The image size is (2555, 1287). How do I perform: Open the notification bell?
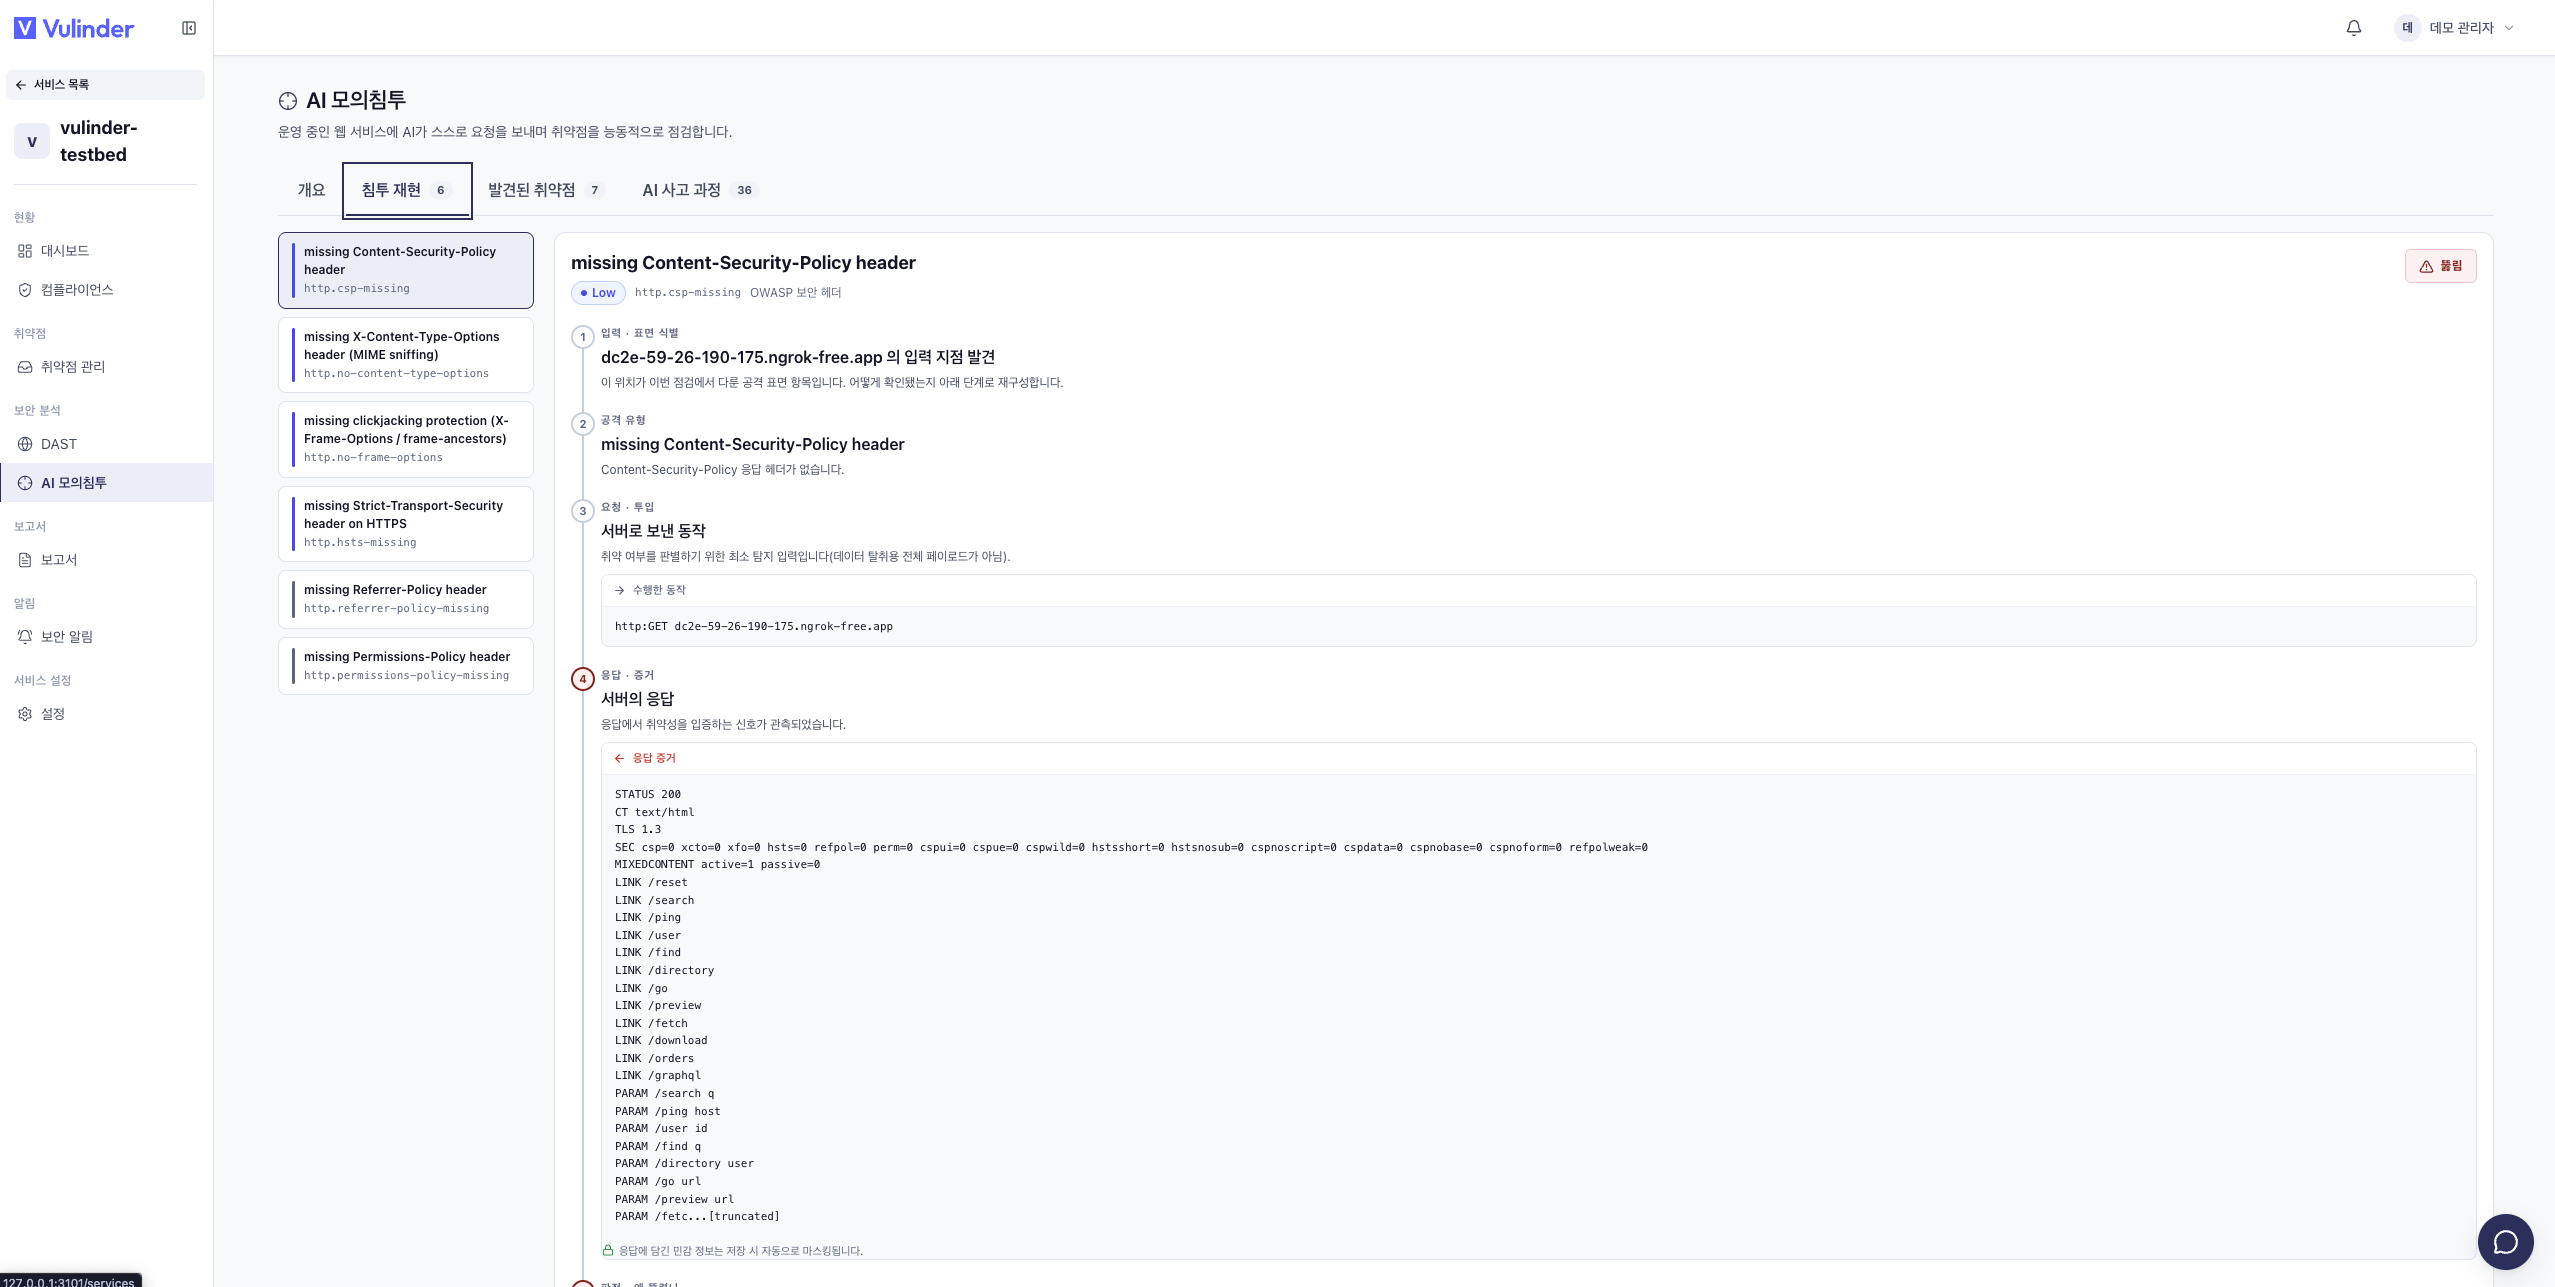[2354, 28]
